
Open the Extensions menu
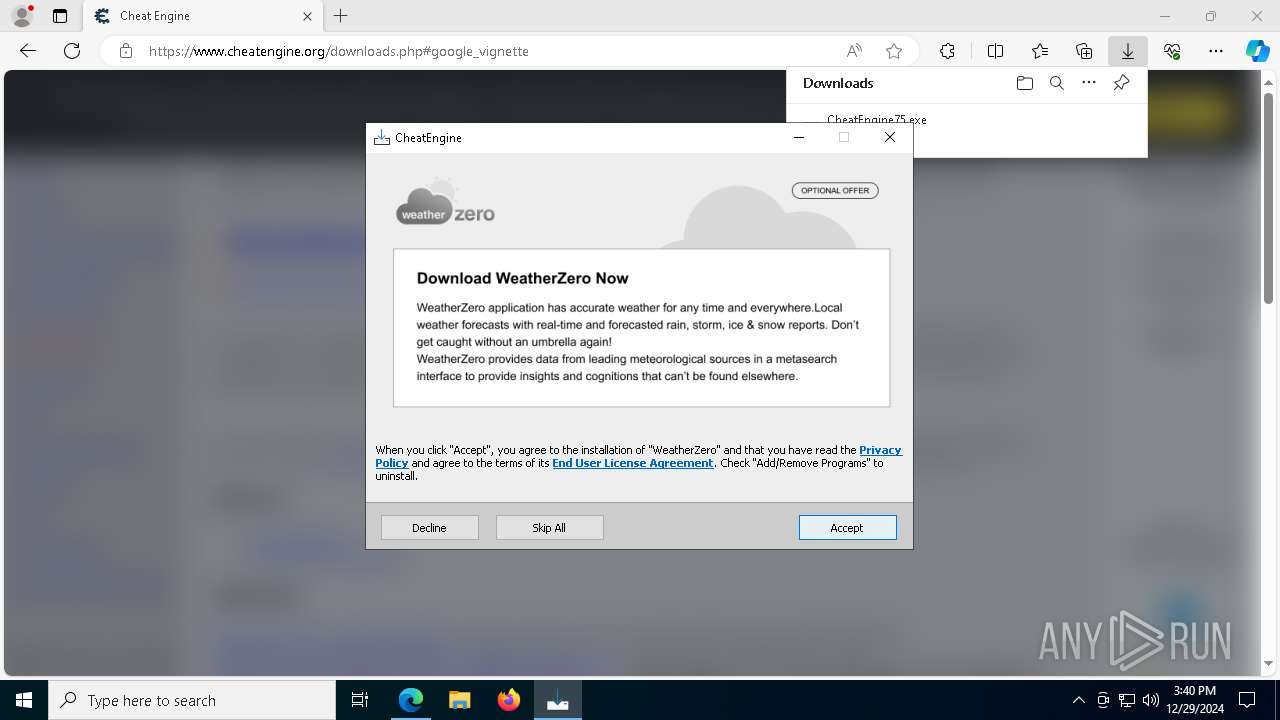947,51
